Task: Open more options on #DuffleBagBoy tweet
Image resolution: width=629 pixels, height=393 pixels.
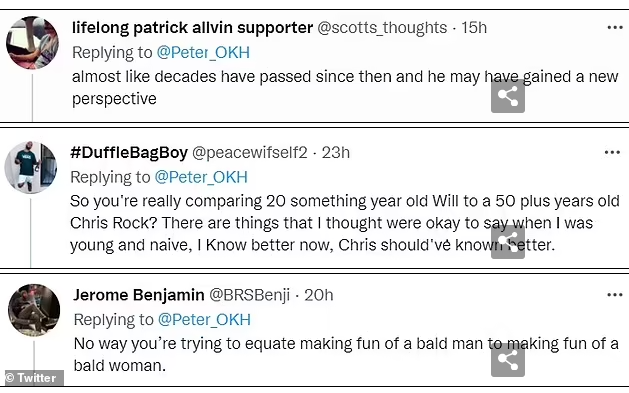Action: click(612, 152)
